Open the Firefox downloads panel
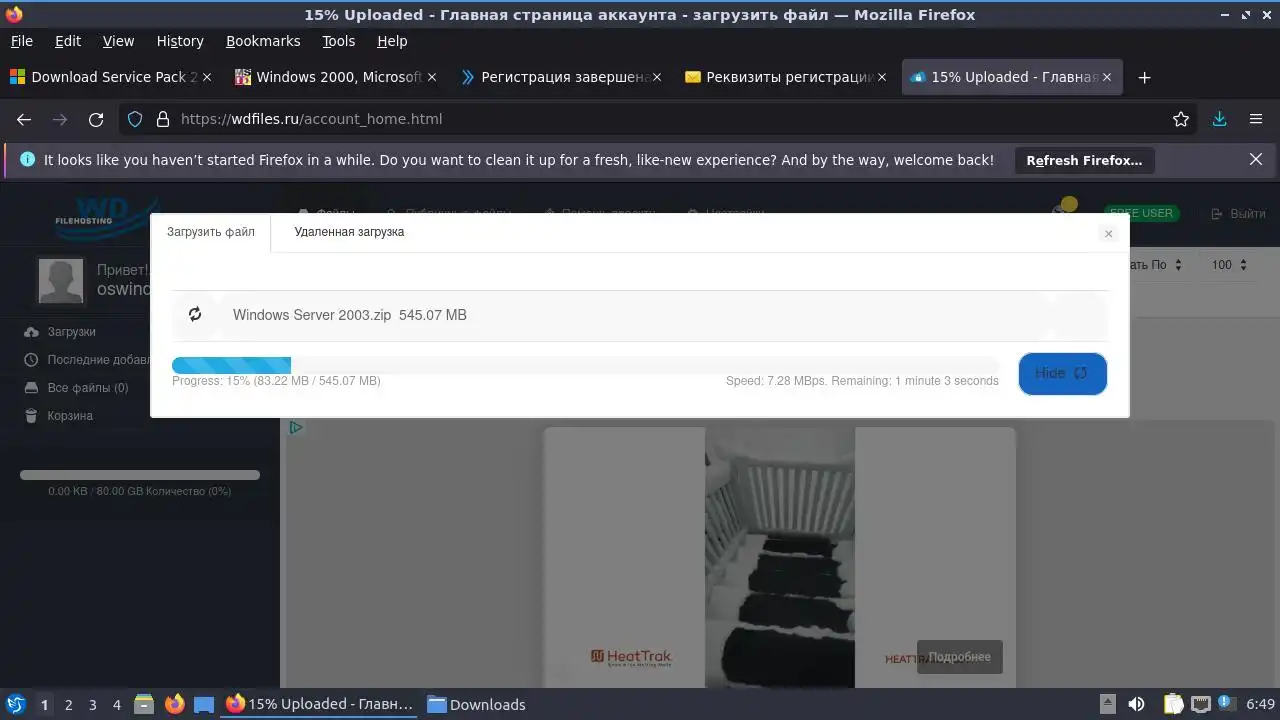This screenshot has width=1280, height=720. coord(1219,119)
